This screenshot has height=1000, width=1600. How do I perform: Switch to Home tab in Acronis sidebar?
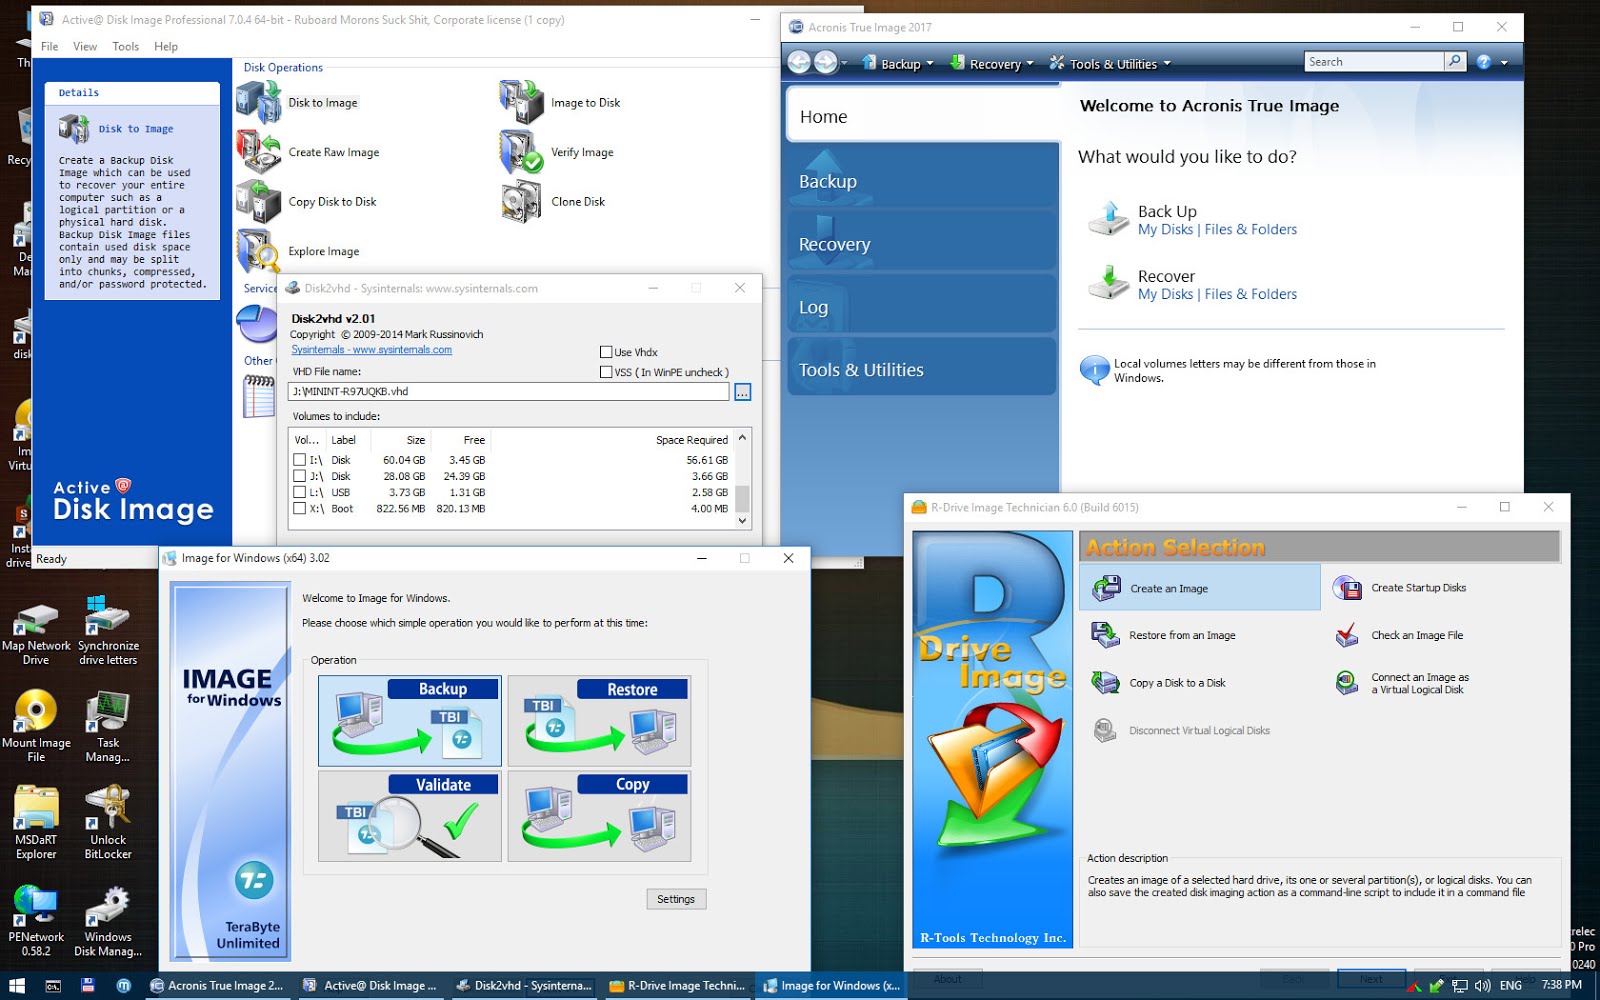922,116
